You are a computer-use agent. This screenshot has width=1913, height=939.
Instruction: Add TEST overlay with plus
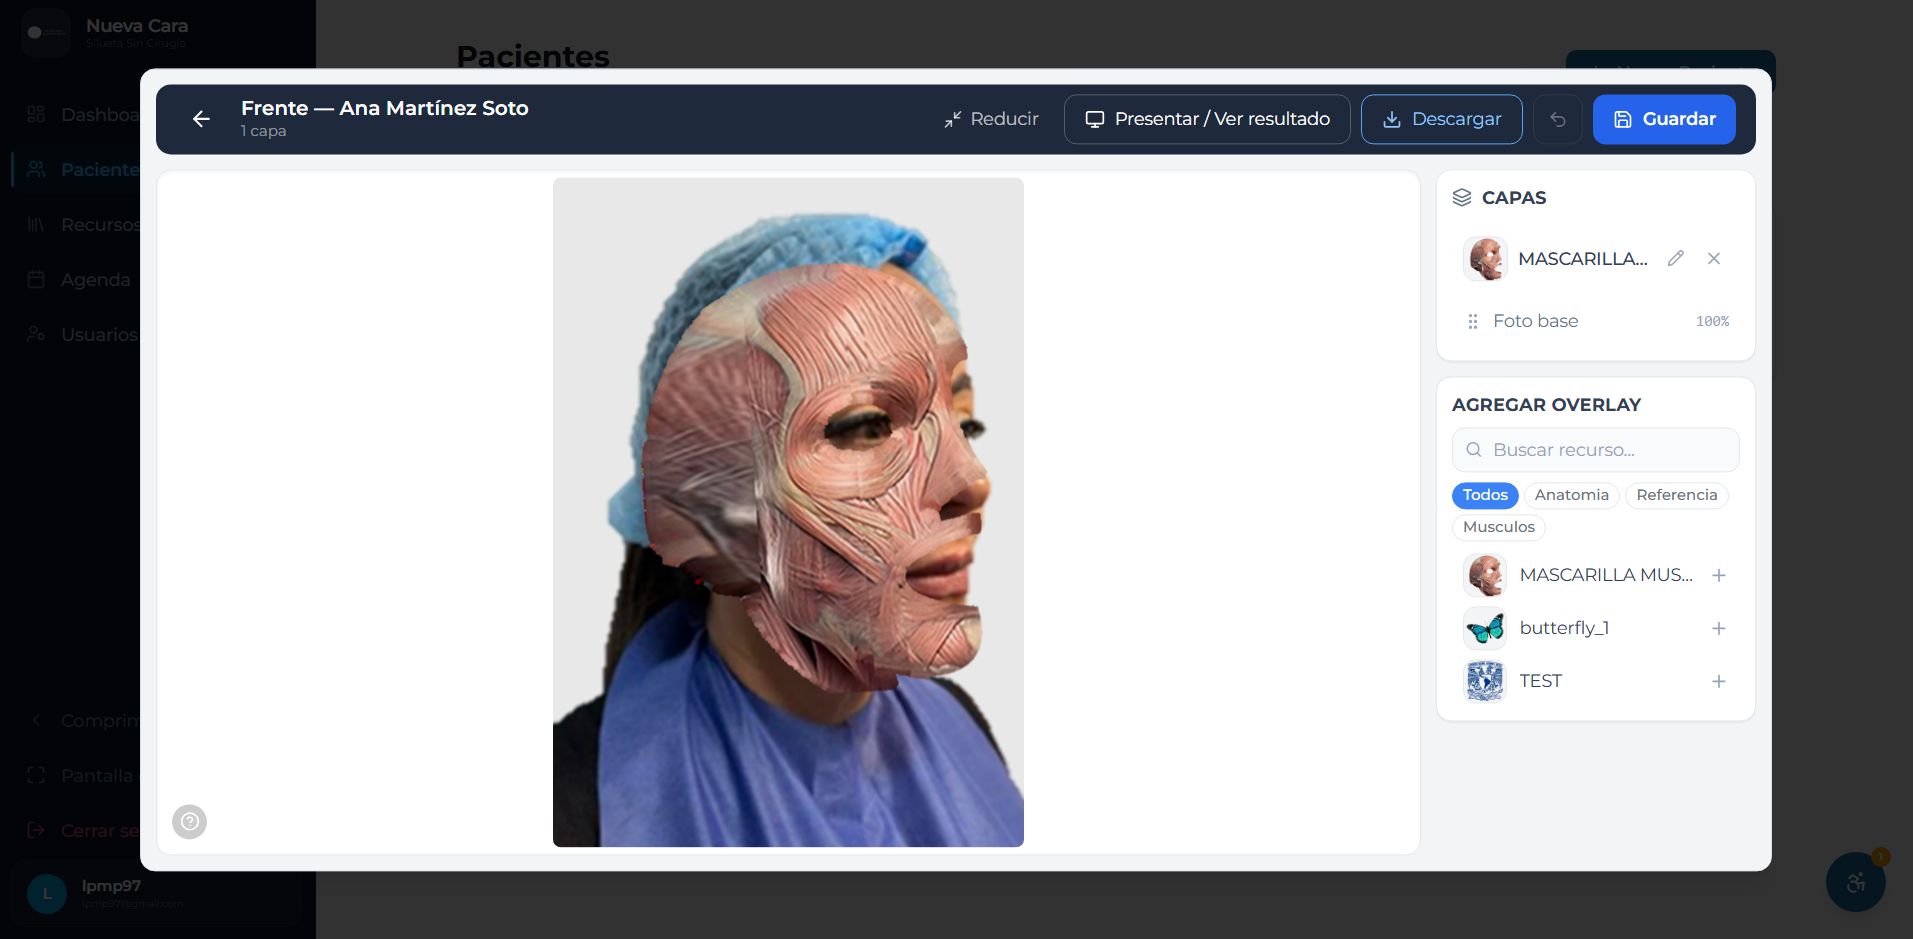(x=1719, y=681)
